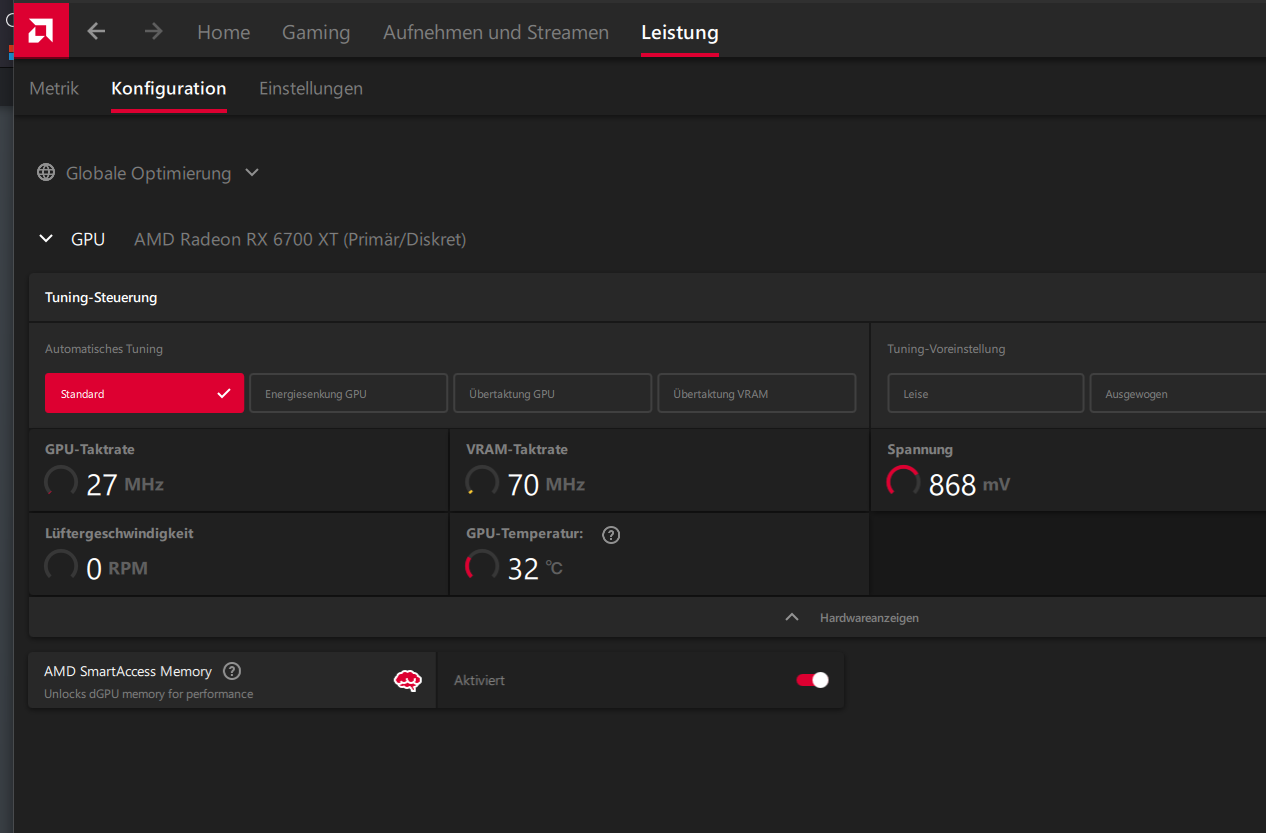The width and height of the screenshot is (1266, 833).
Task: Open Aufnehmen und Streamen tab
Action: pos(496,32)
